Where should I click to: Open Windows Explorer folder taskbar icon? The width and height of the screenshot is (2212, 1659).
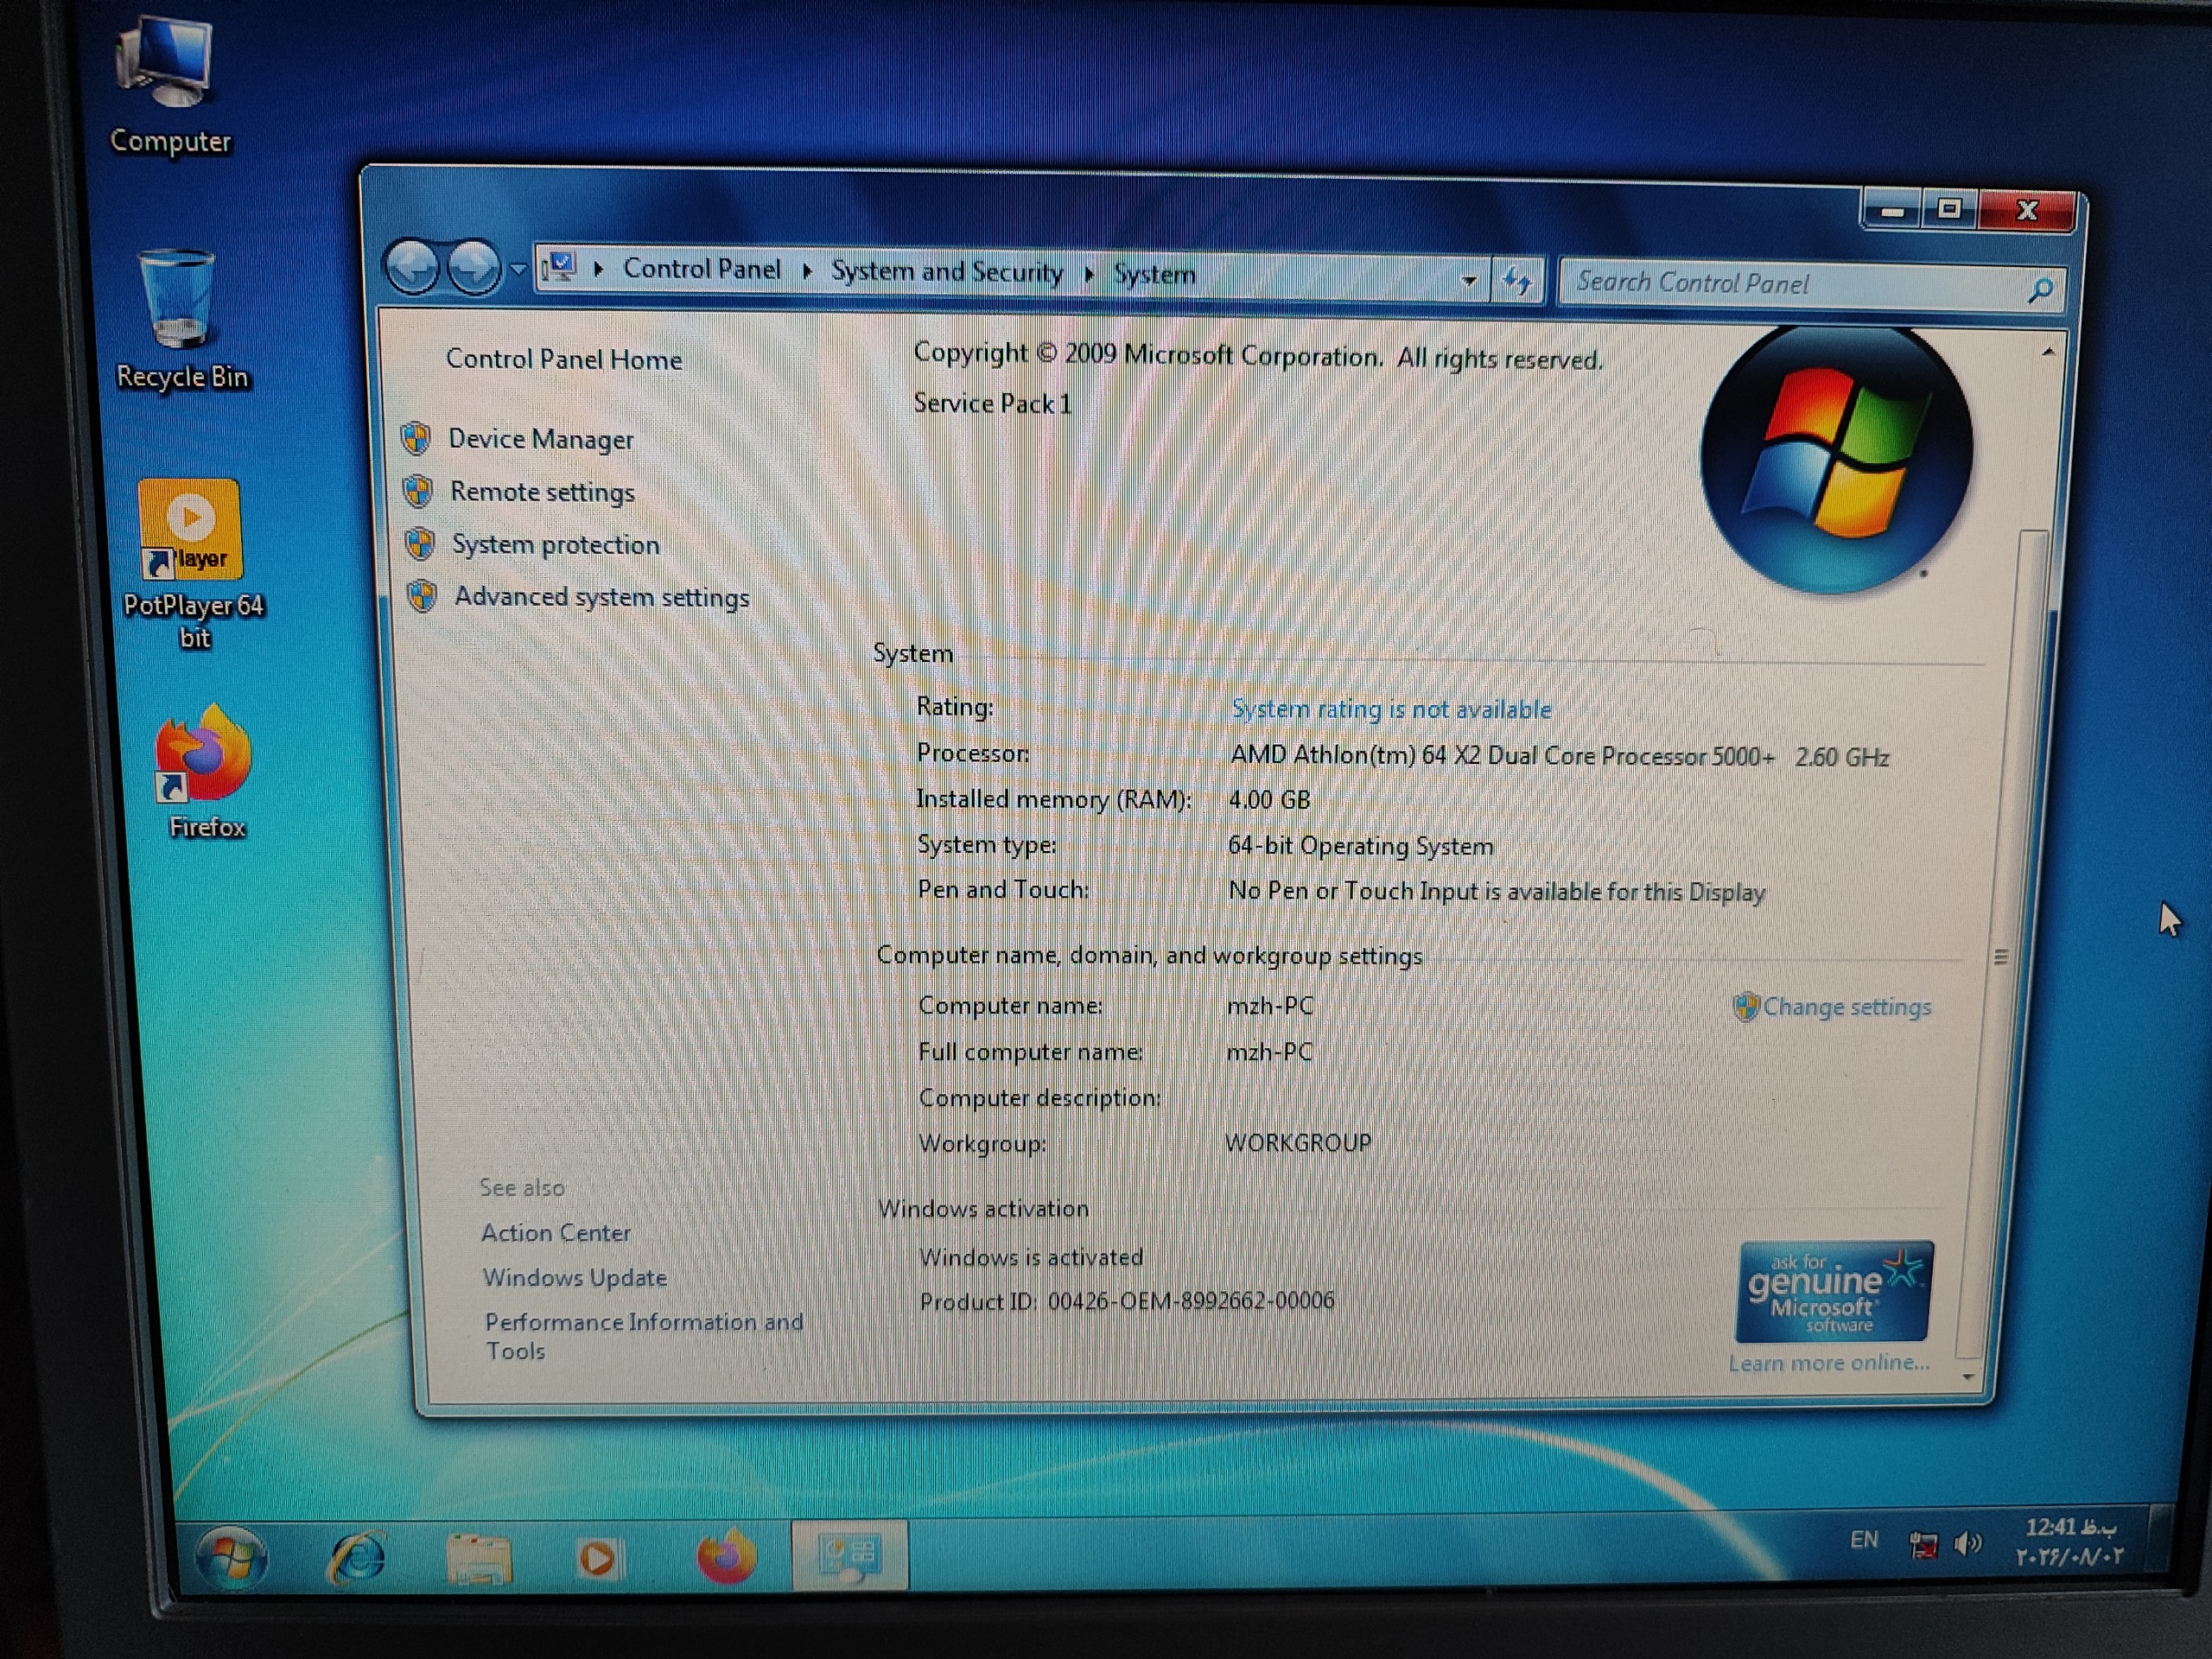point(479,1559)
